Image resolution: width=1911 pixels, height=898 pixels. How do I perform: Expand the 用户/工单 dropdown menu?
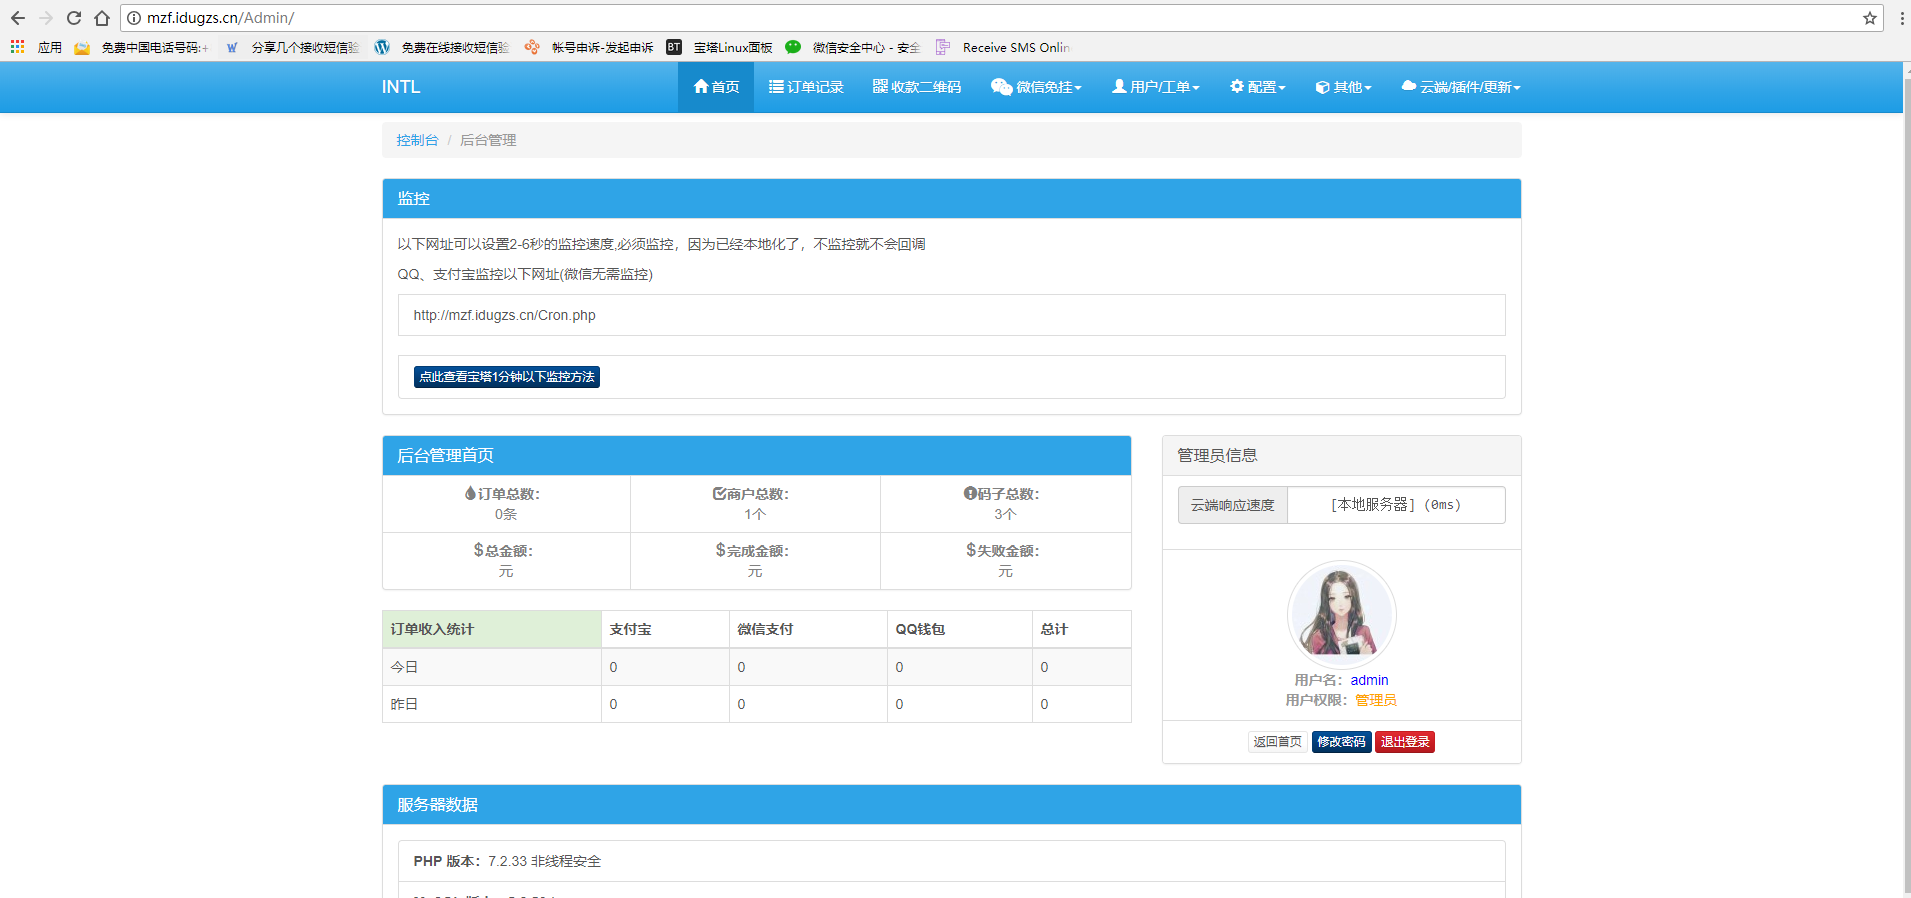[x=1155, y=87]
